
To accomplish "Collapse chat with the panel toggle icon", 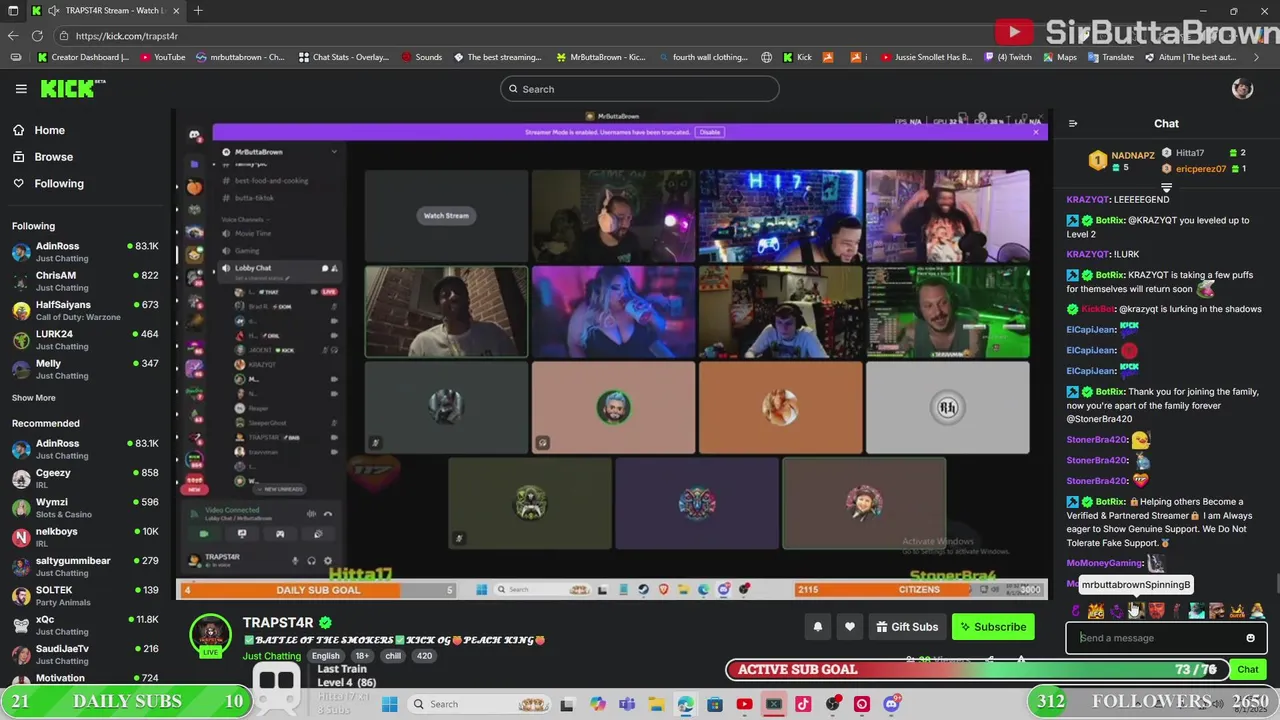I will click(x=1073, y=124).
